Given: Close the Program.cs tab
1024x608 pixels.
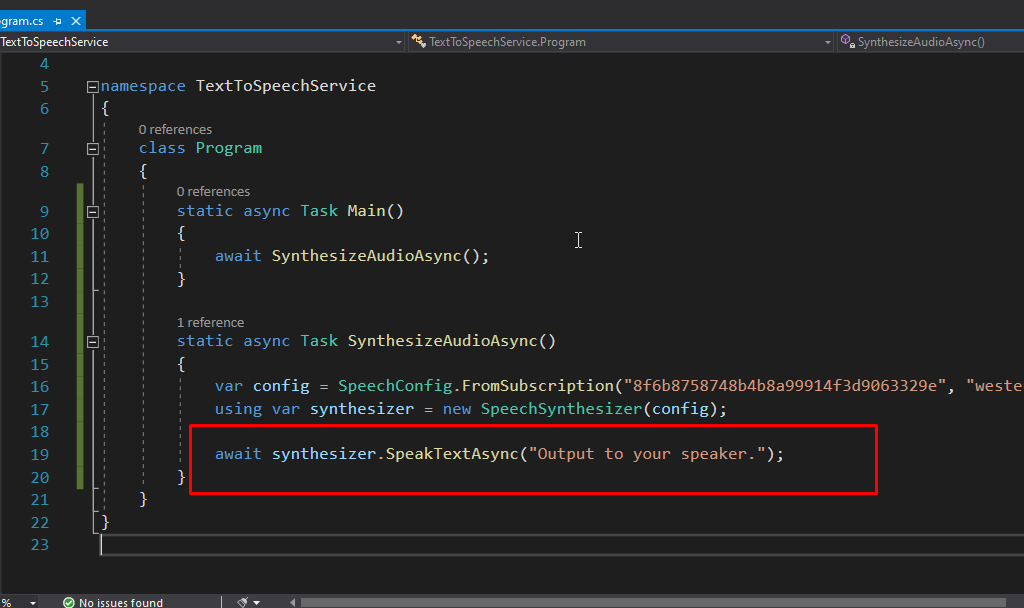Looking at the screenshot, I should [x=75, y=20].
